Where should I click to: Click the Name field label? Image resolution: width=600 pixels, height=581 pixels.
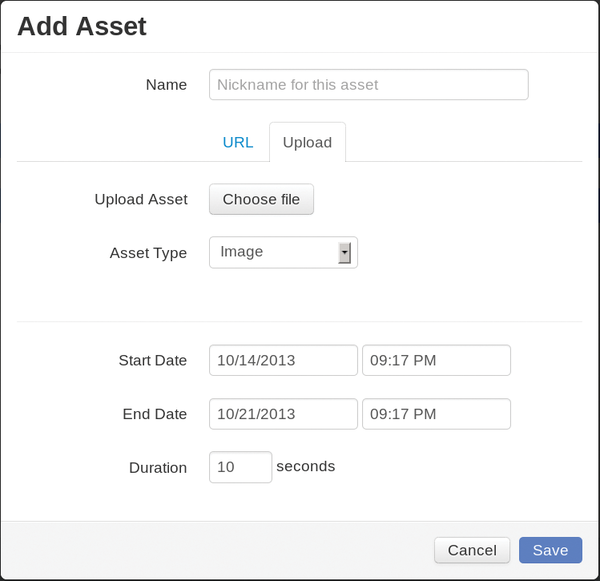tap(166, 85)
